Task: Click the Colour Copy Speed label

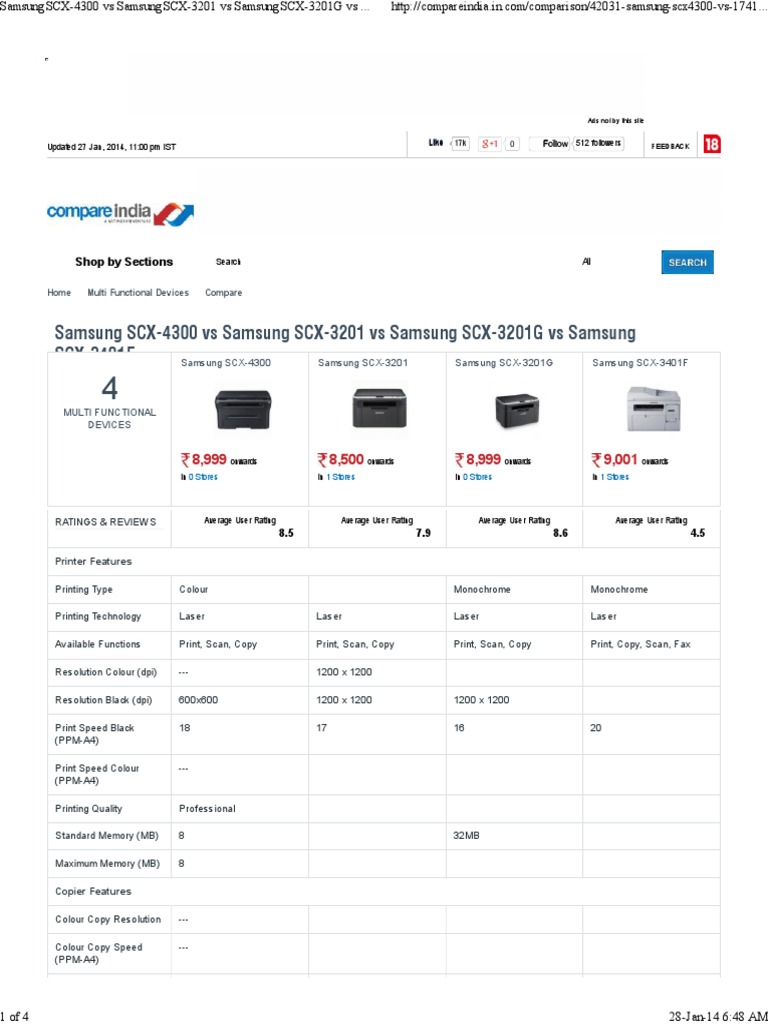Action: (99, 953)
